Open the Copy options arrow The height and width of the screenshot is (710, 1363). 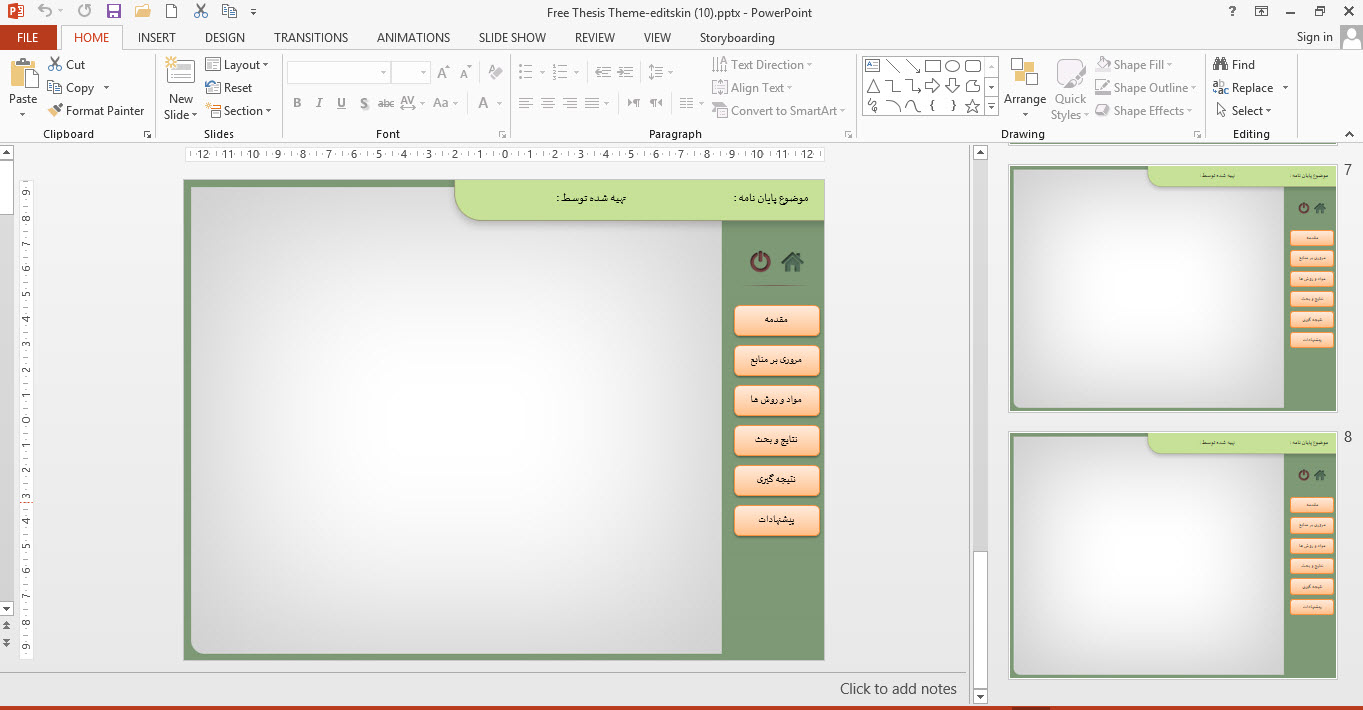106,88
